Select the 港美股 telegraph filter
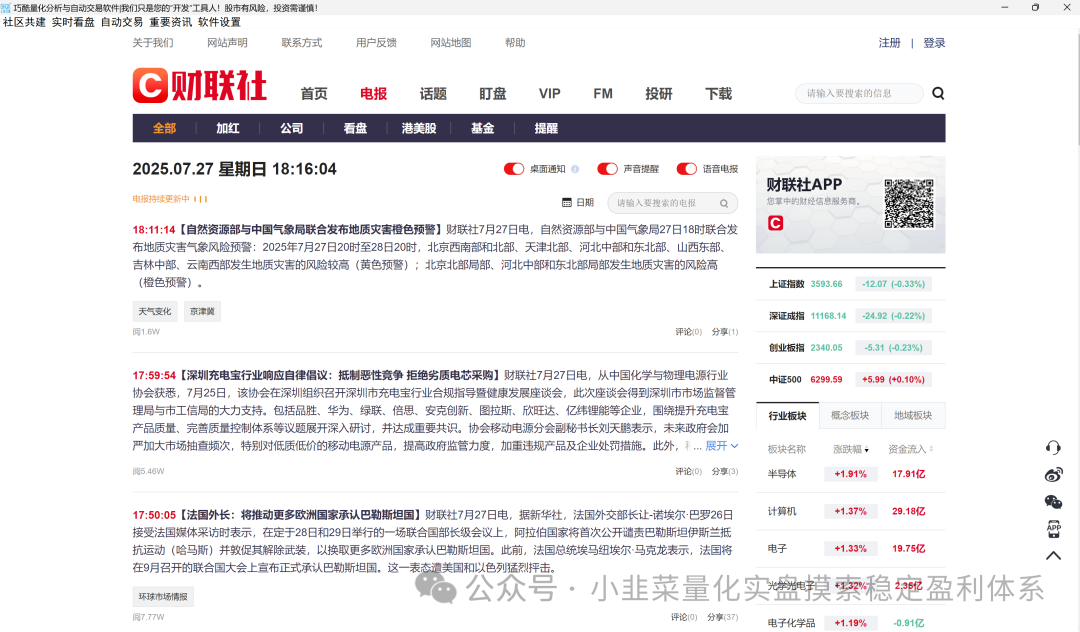 (x=419, y=128)
